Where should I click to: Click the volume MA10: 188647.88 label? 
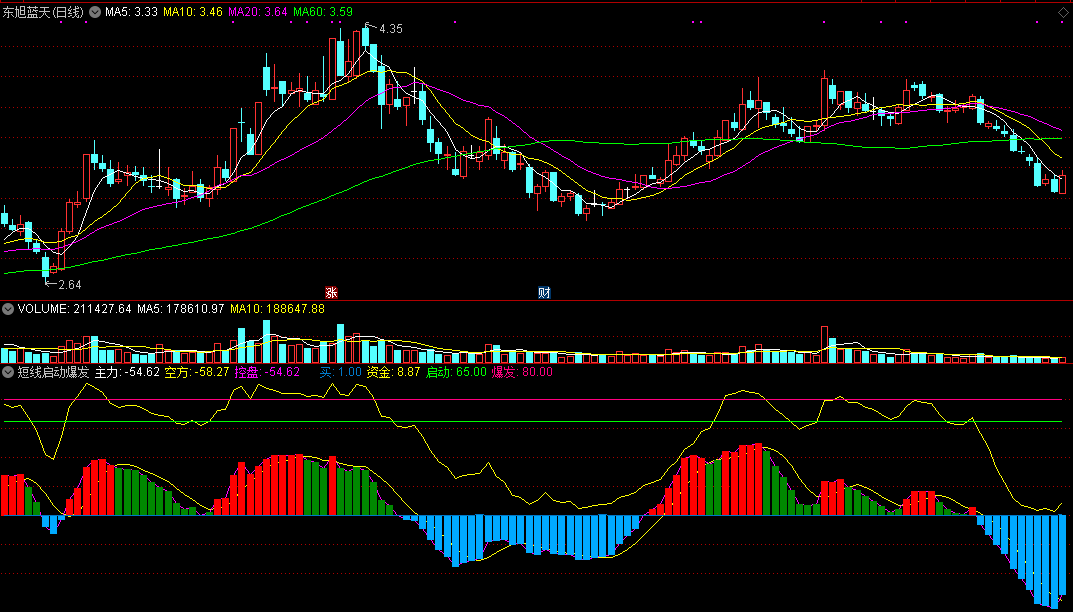(x=277, y=309)
